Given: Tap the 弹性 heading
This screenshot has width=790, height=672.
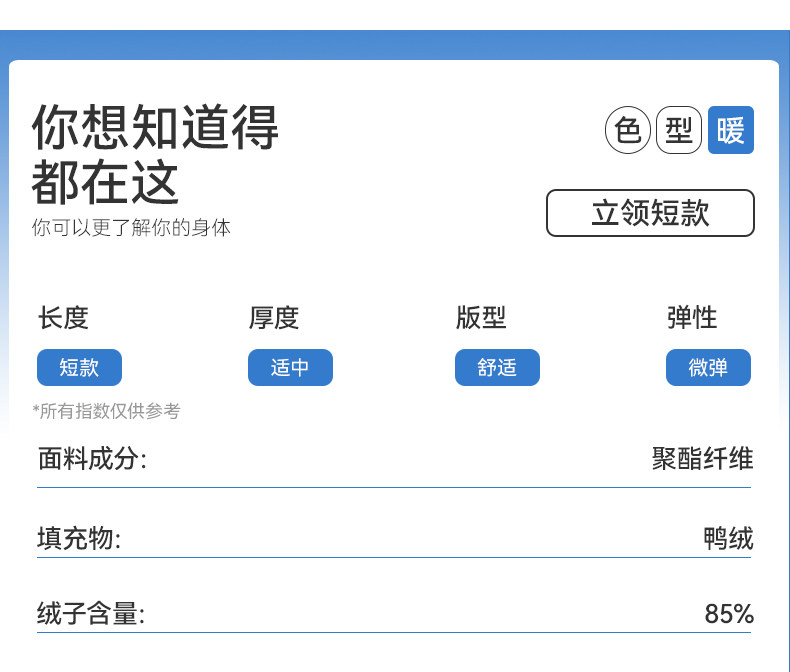Looking at the screenshot, I should (692, 318).
